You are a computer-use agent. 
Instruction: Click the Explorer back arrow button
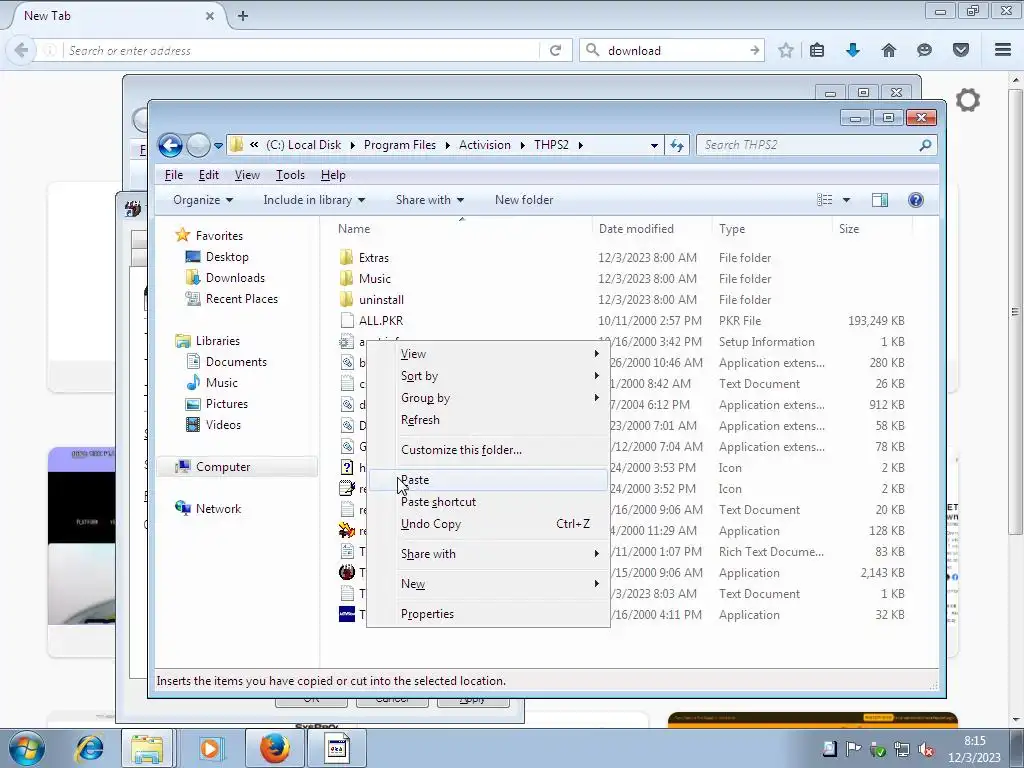pos(170,145)
